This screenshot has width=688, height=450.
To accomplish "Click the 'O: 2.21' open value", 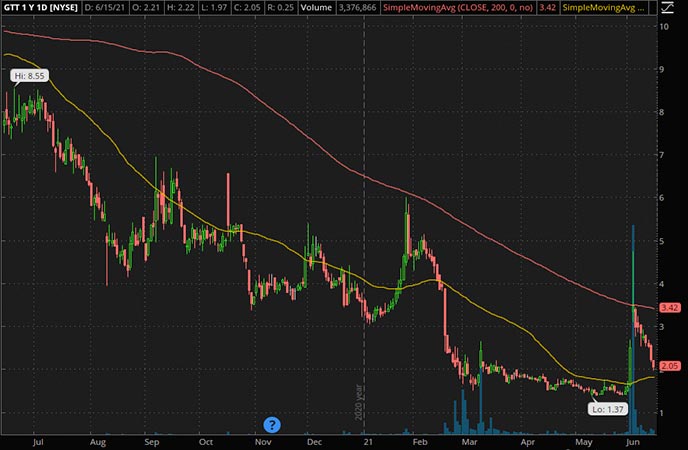I will 145,7.
